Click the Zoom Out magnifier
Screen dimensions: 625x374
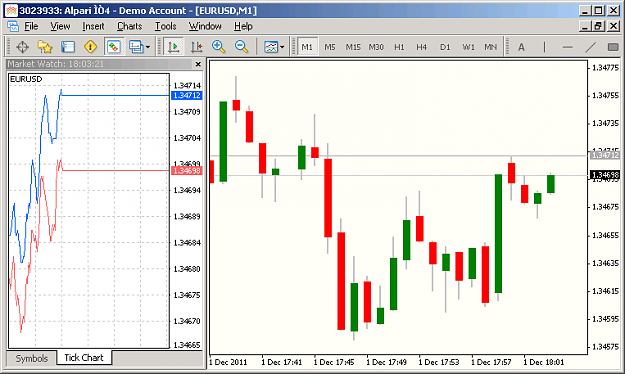point(241,47)
